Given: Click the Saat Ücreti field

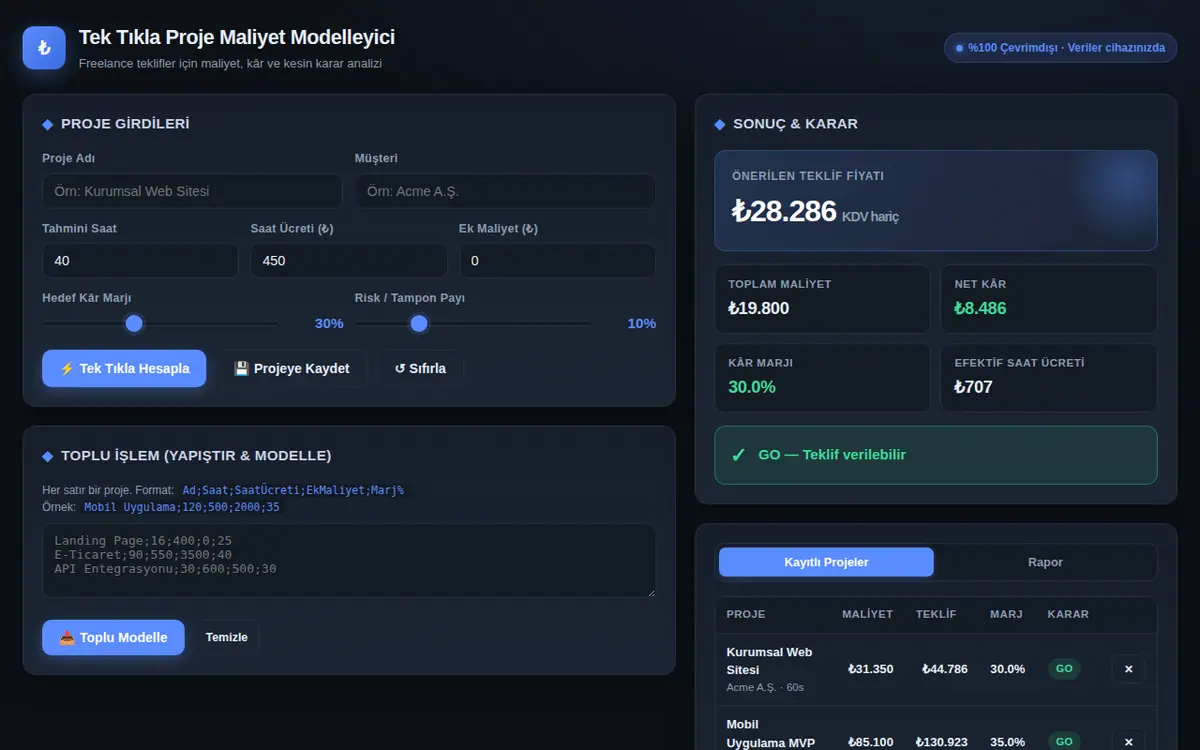Looking at the screenshot, I should pyautogui.click(x=349, y=261).
